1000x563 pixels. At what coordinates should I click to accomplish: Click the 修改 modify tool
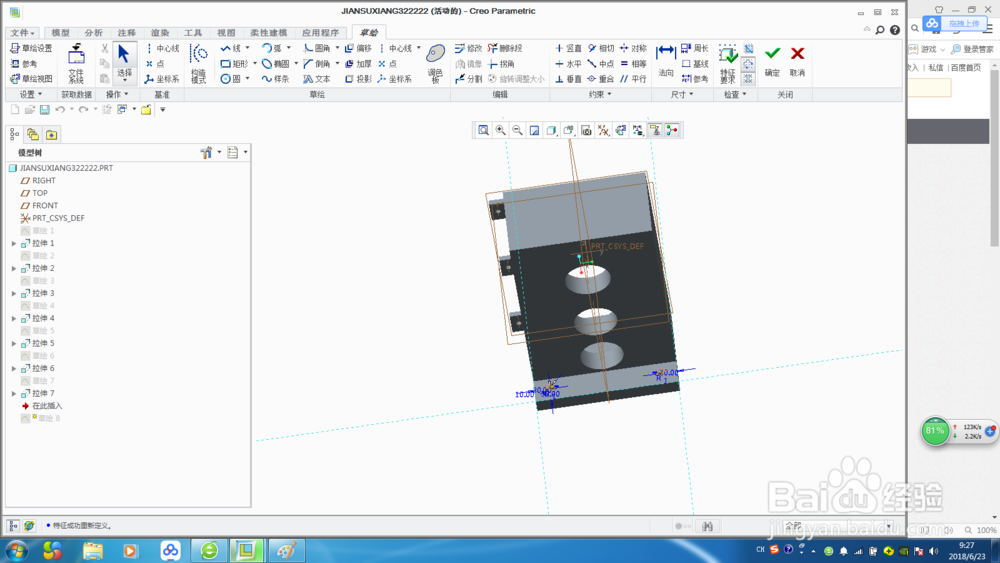[469, 48]
